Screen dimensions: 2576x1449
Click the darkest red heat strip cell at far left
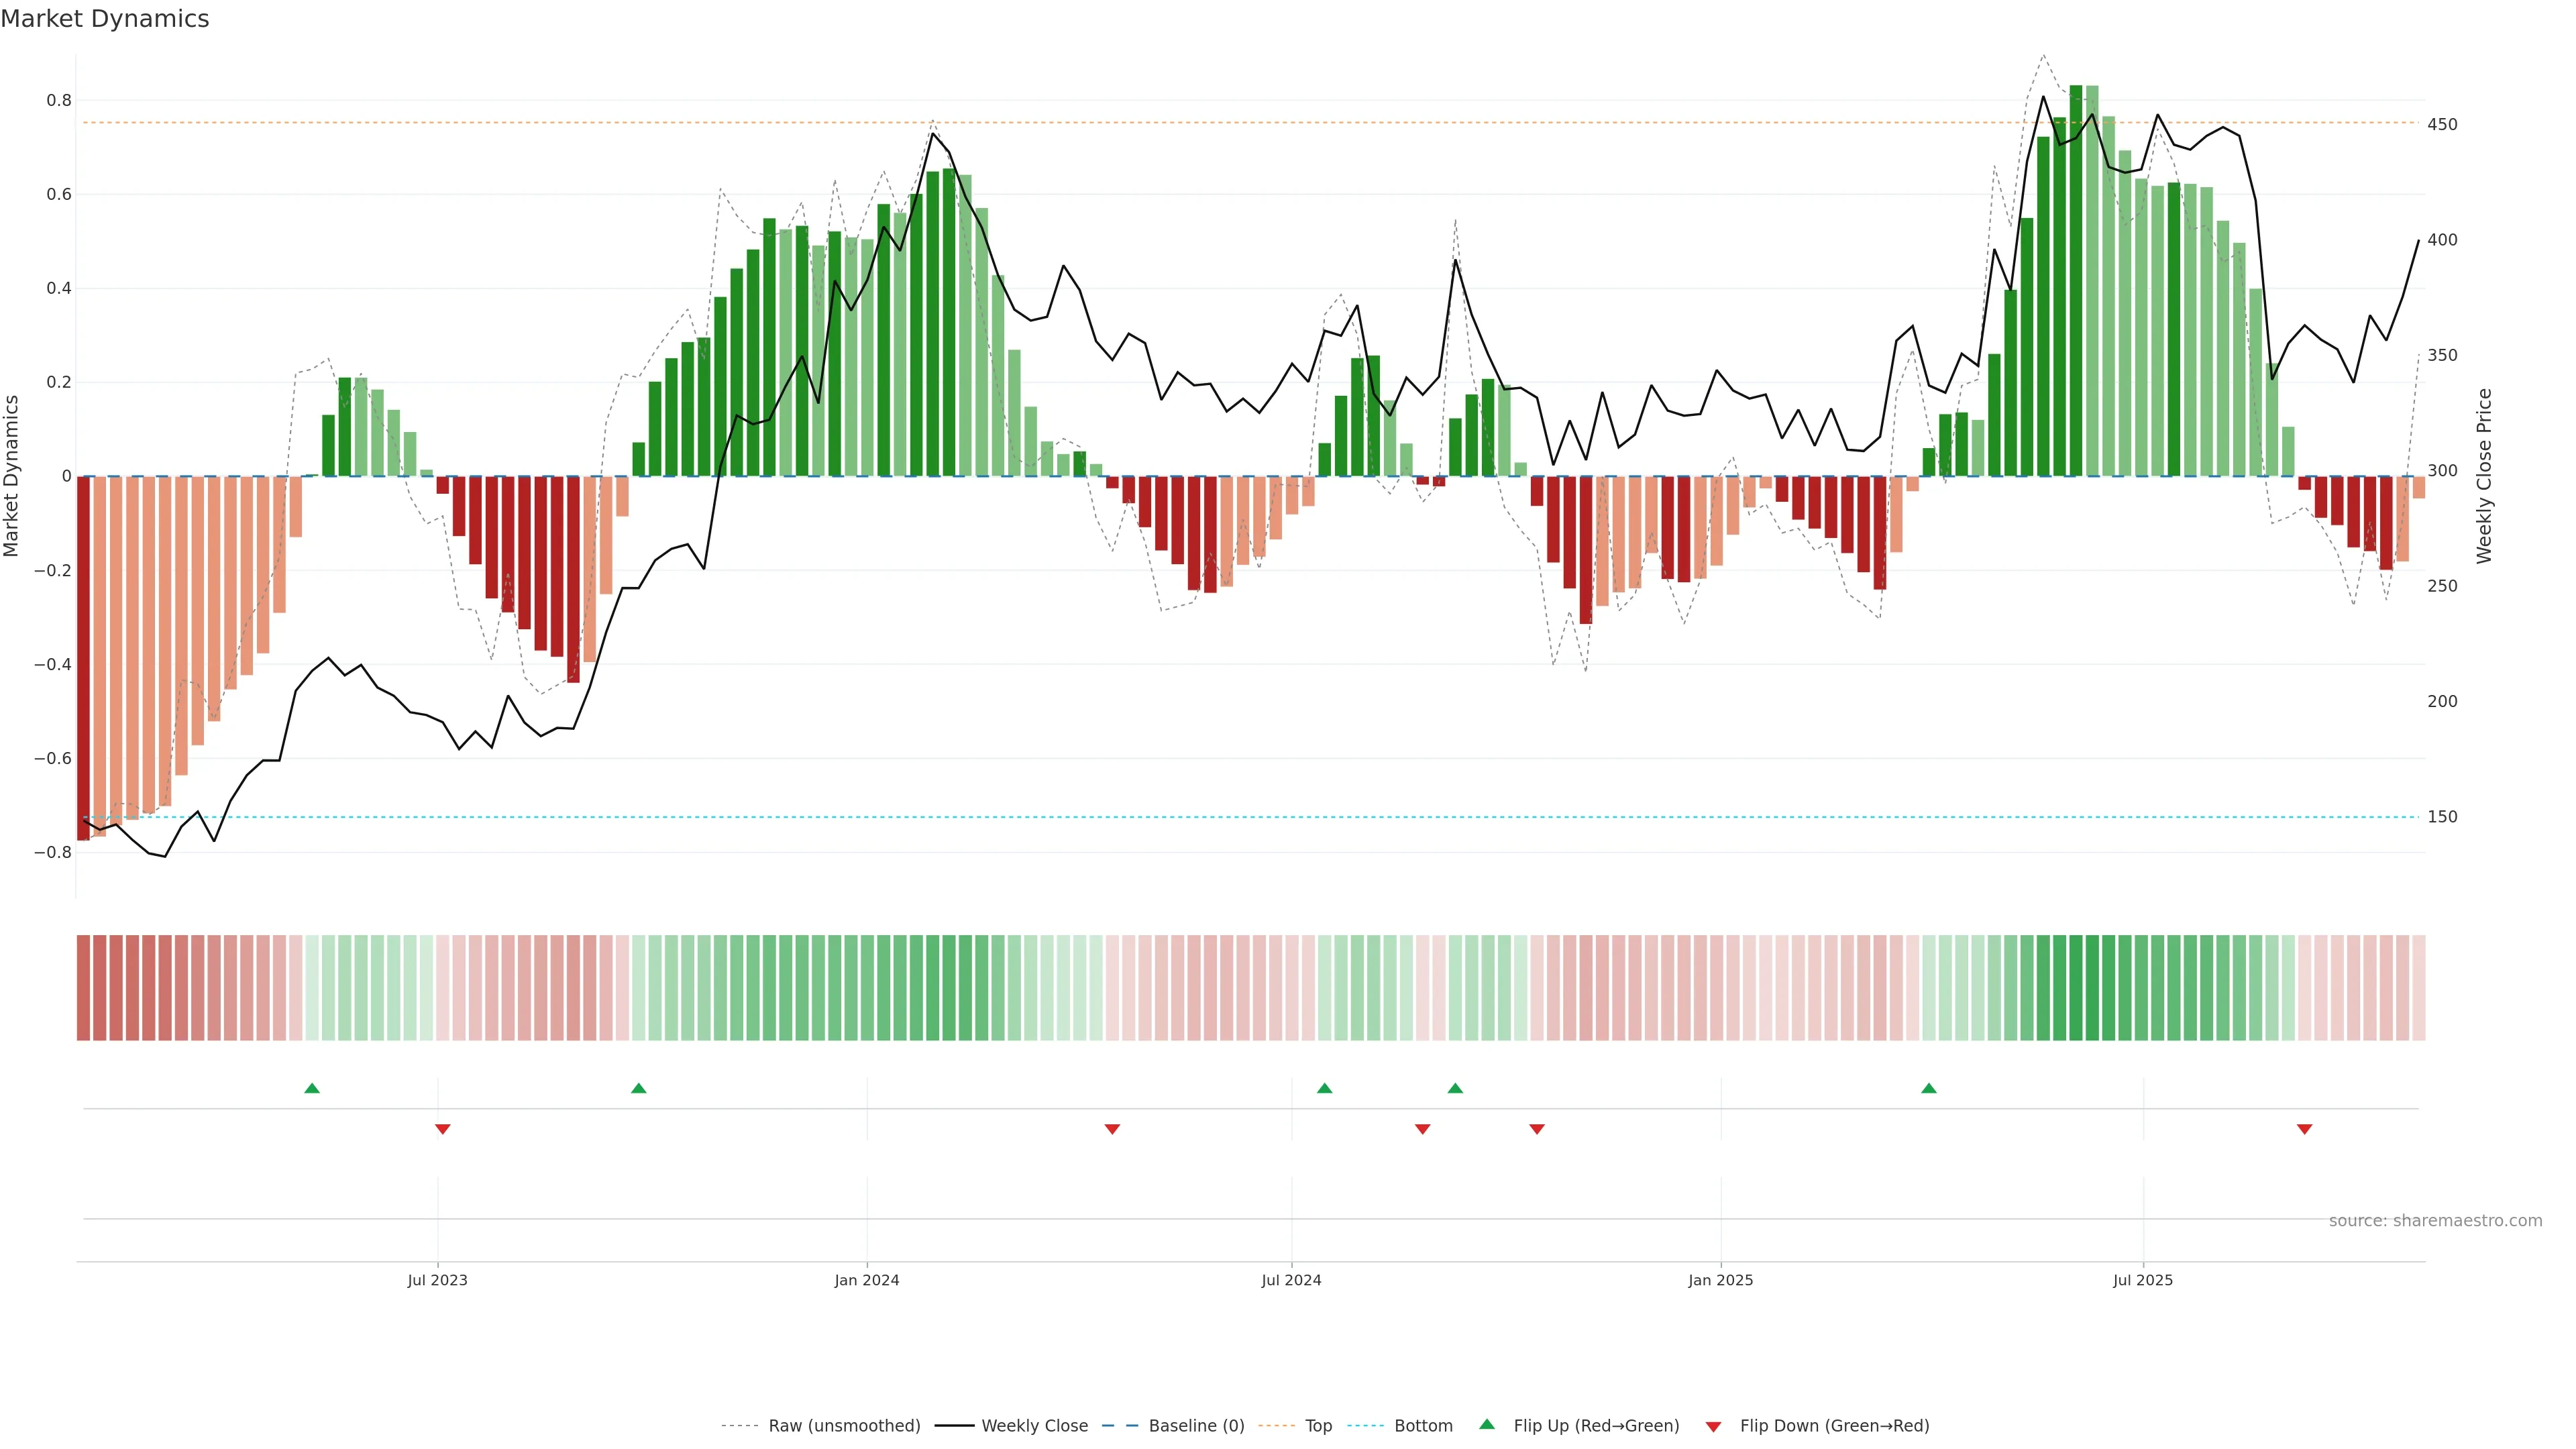pos(84,988)
